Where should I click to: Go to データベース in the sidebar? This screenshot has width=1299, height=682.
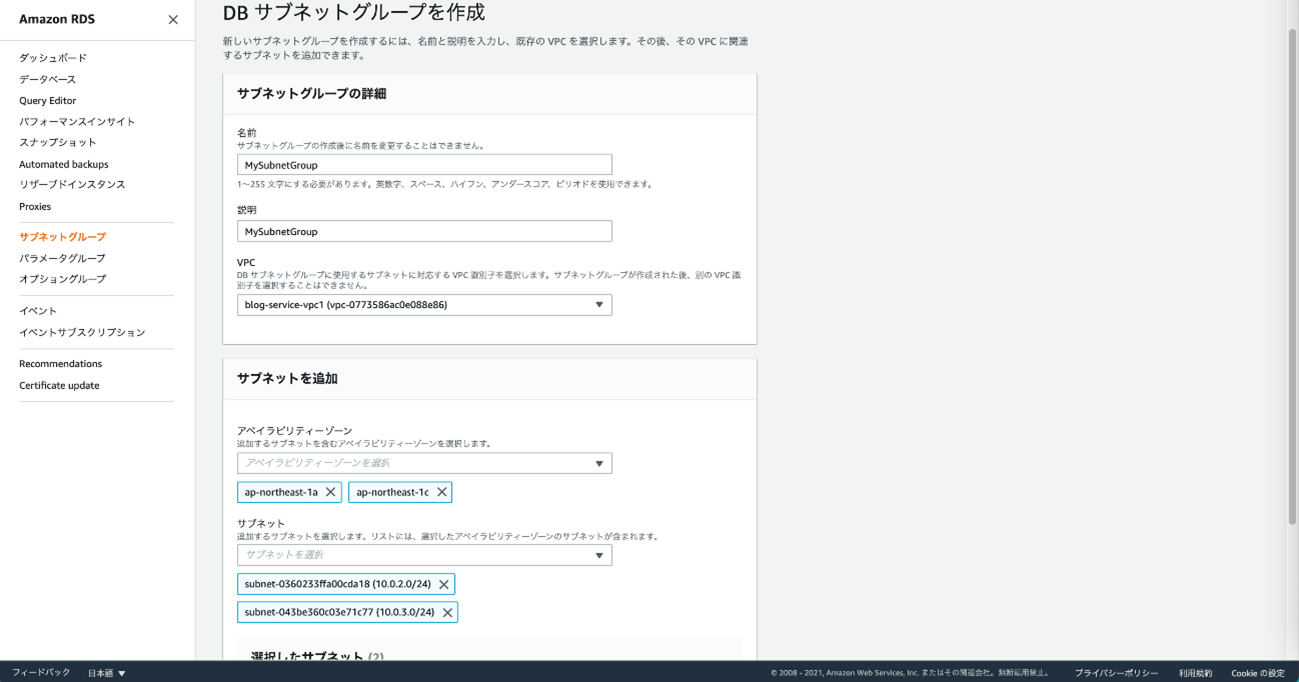[x=47, y=79]
